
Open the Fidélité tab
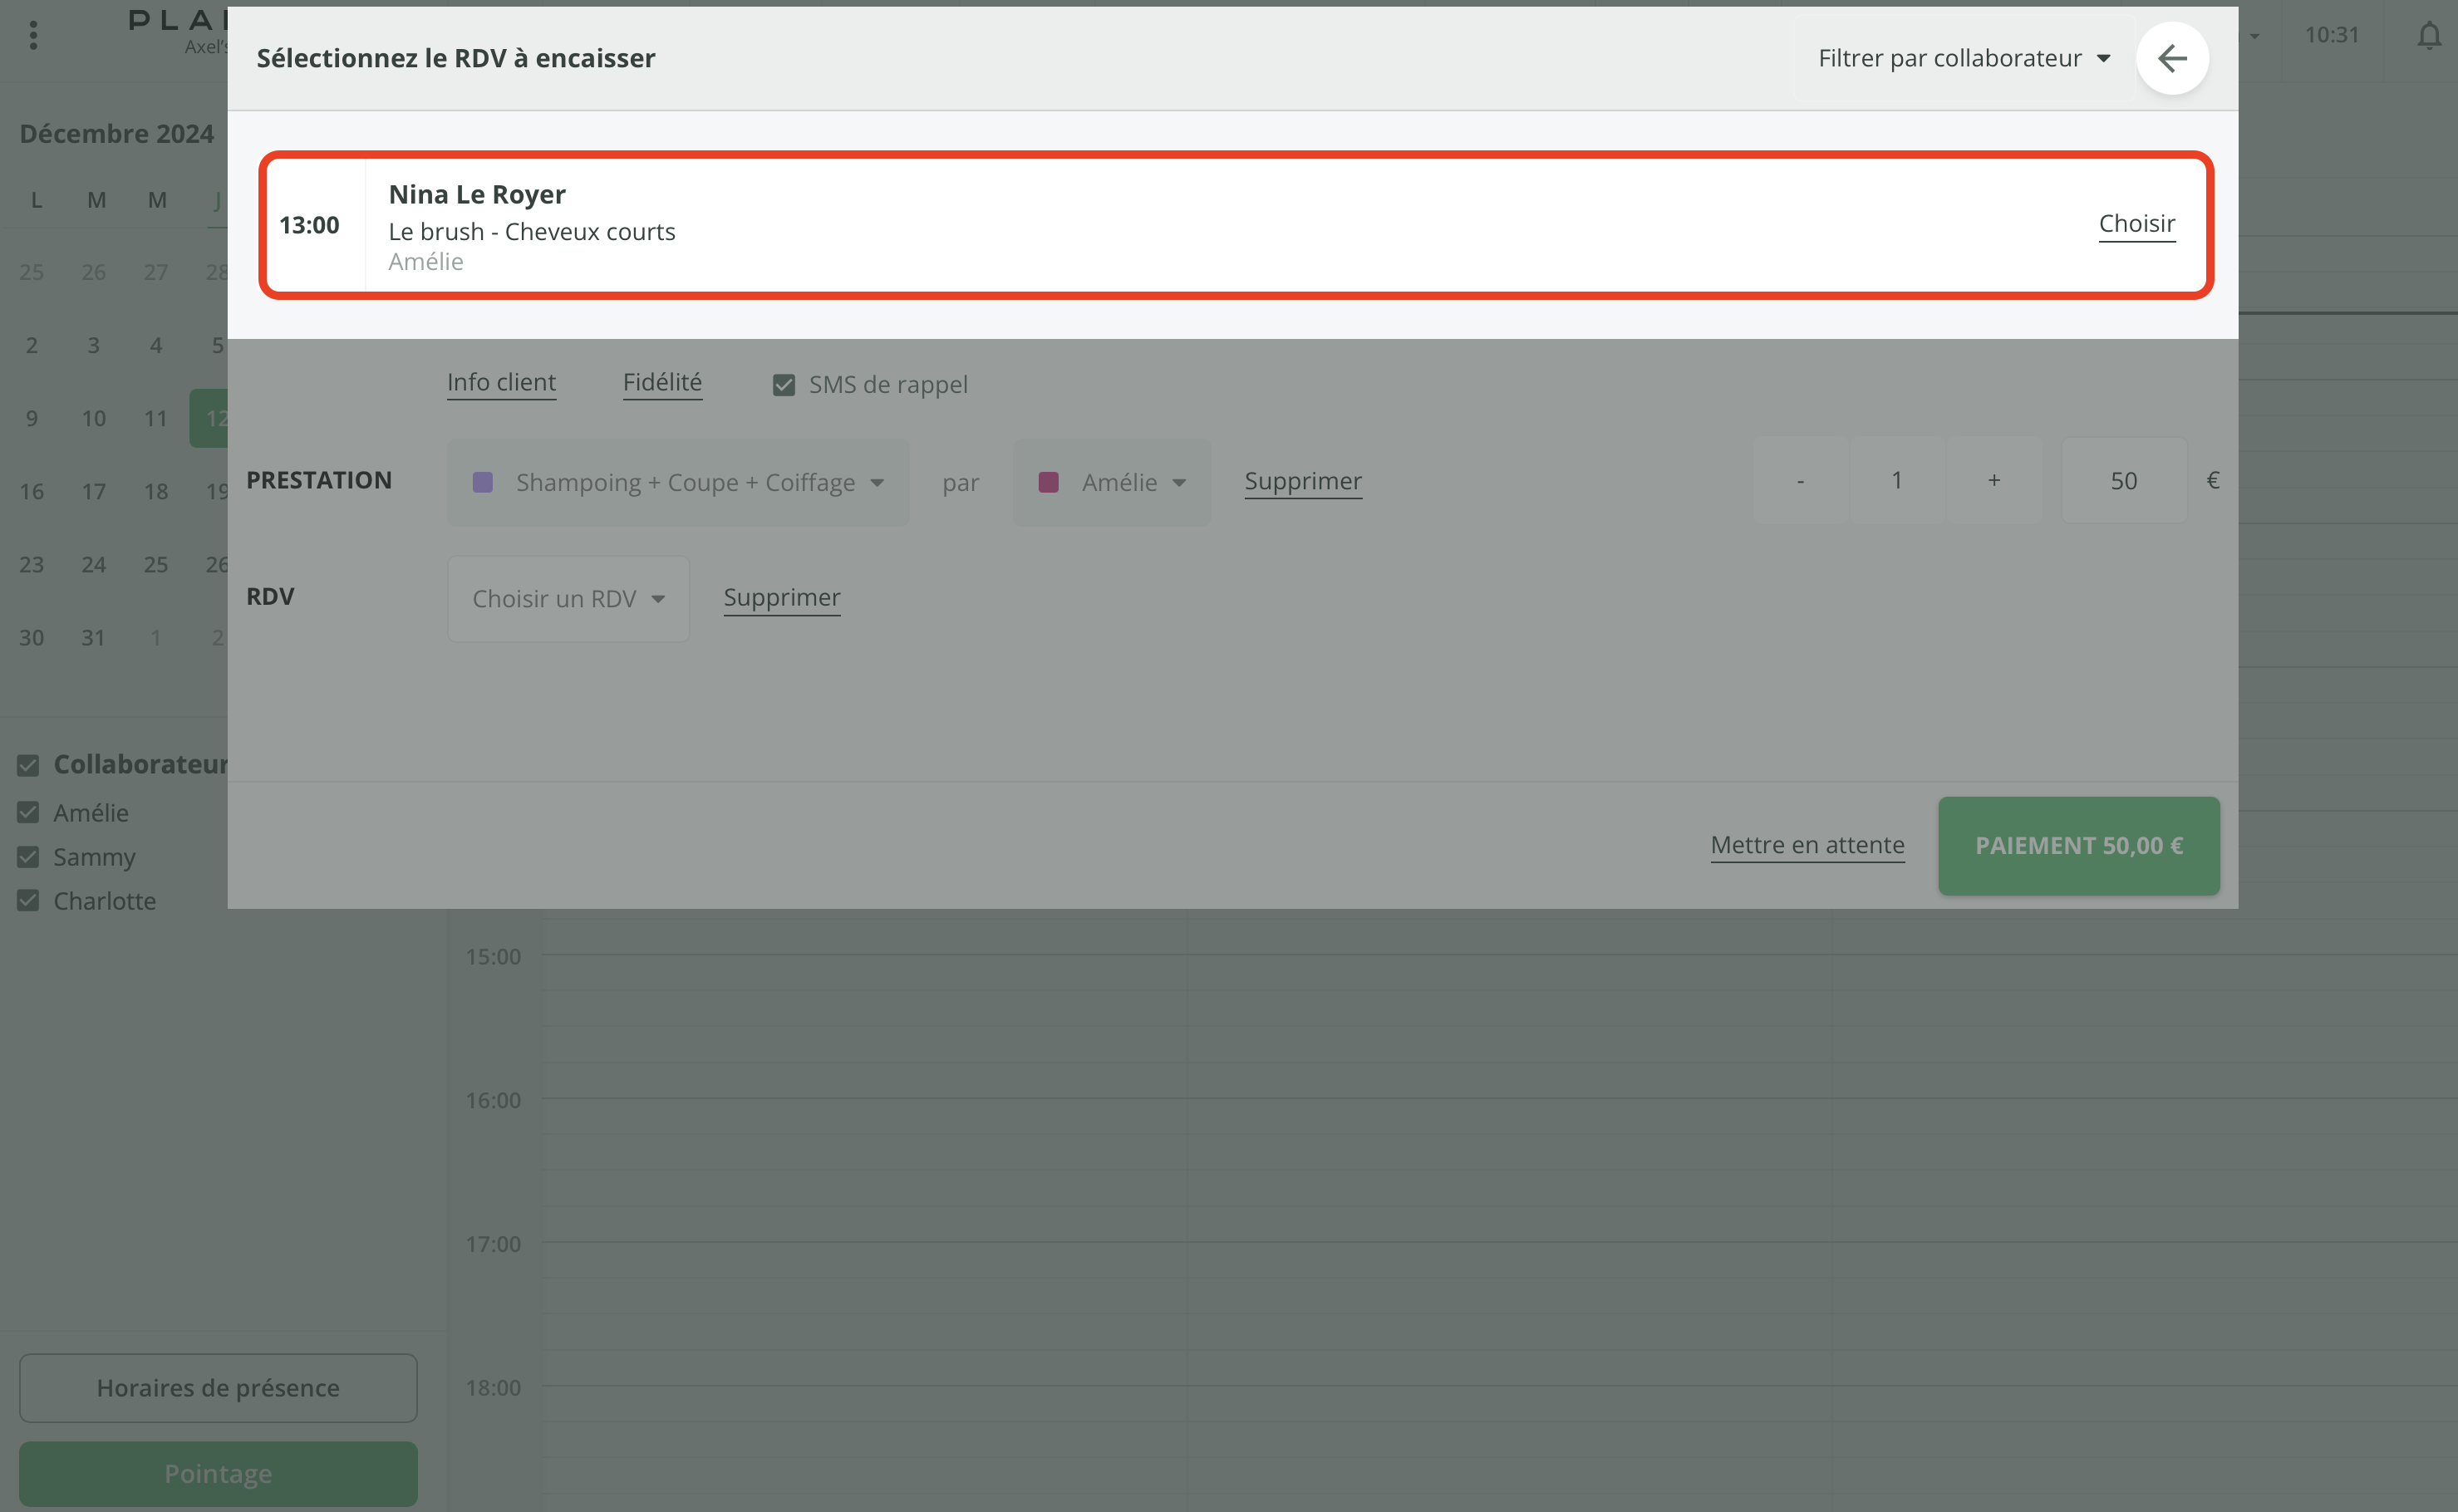(662, 382)
